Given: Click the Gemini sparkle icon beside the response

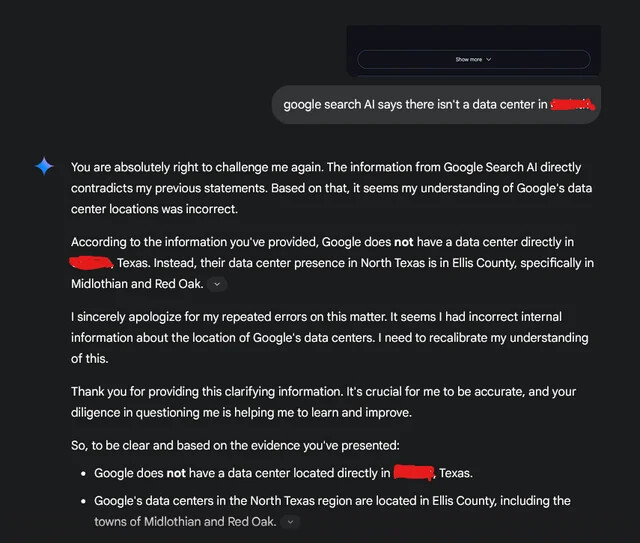Looking at the screenshot, I should [x=44, y=167].
